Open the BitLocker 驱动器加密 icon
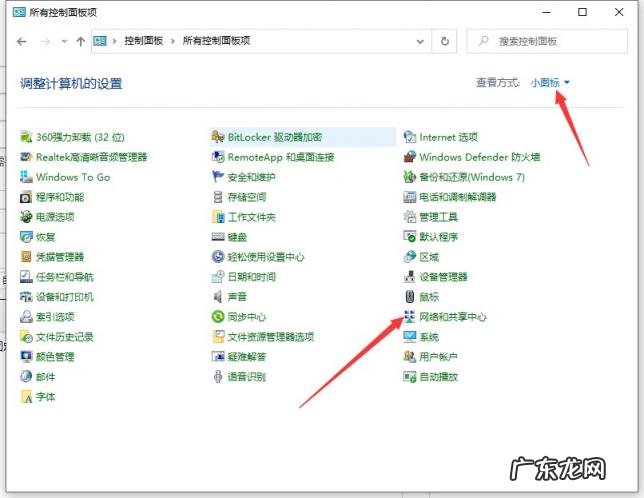Viewport: 644px width, 498px height. [x=218, y=137]
